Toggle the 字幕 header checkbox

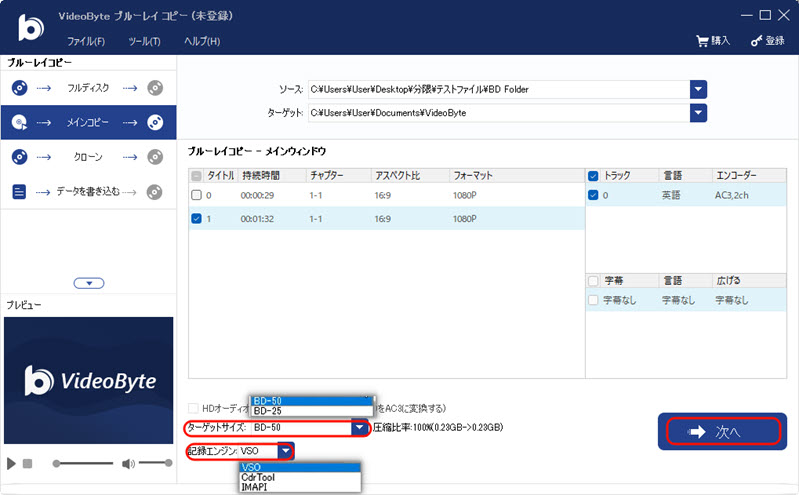coord(593,281)
